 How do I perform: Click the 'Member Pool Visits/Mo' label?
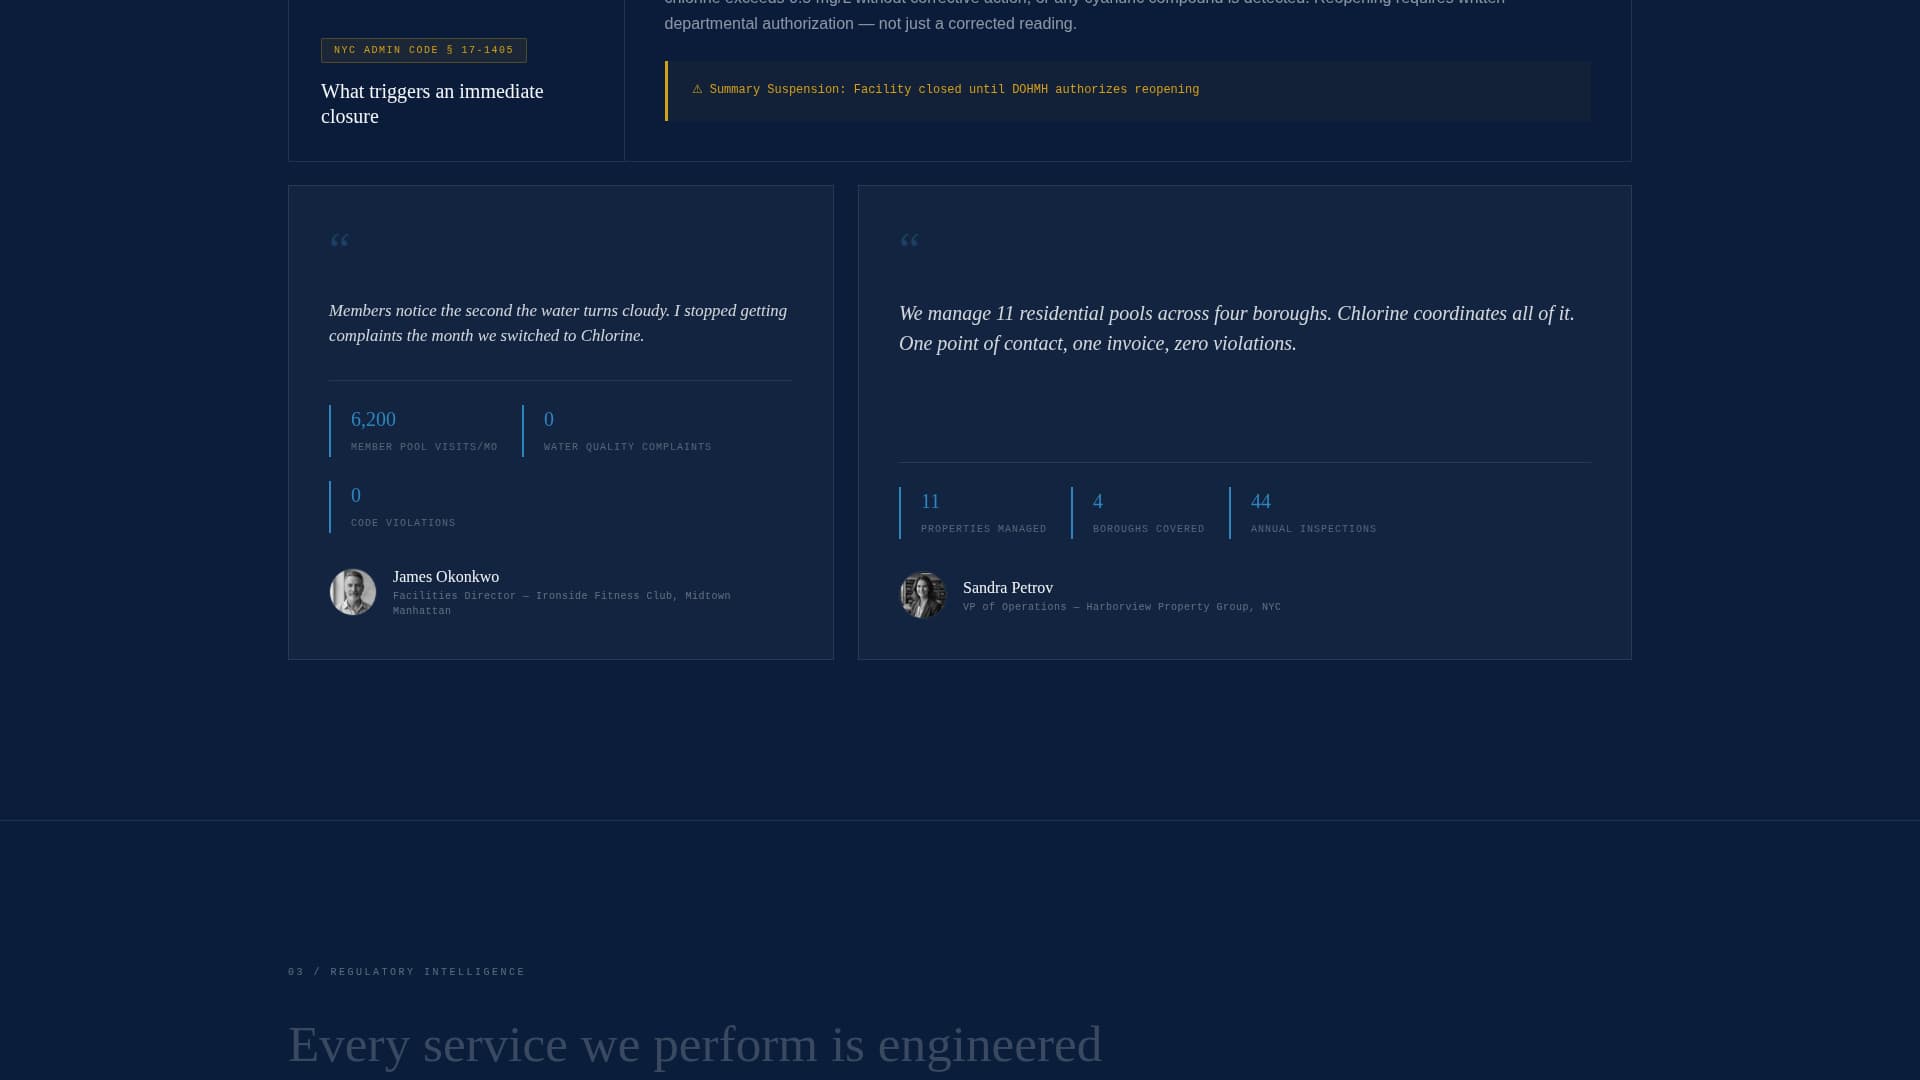pyautogui.click(x=424, y=447)
